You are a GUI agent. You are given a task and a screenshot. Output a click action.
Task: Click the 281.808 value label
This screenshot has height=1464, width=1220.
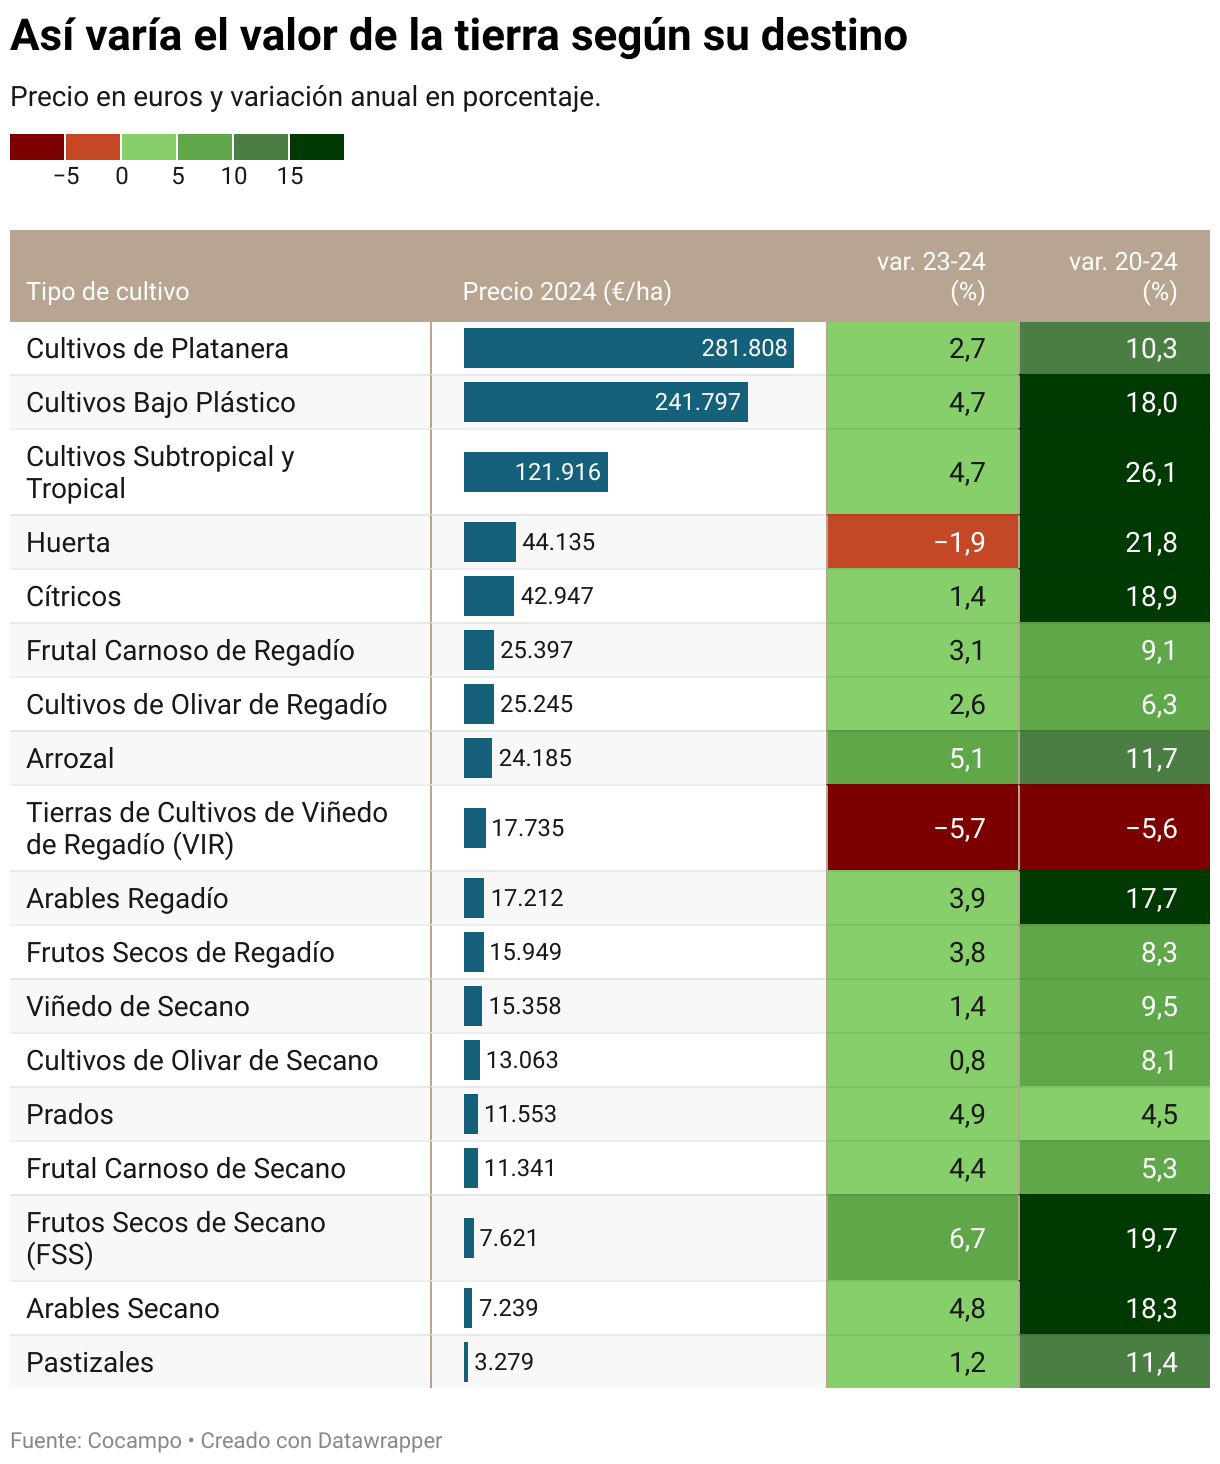[745, 348]
